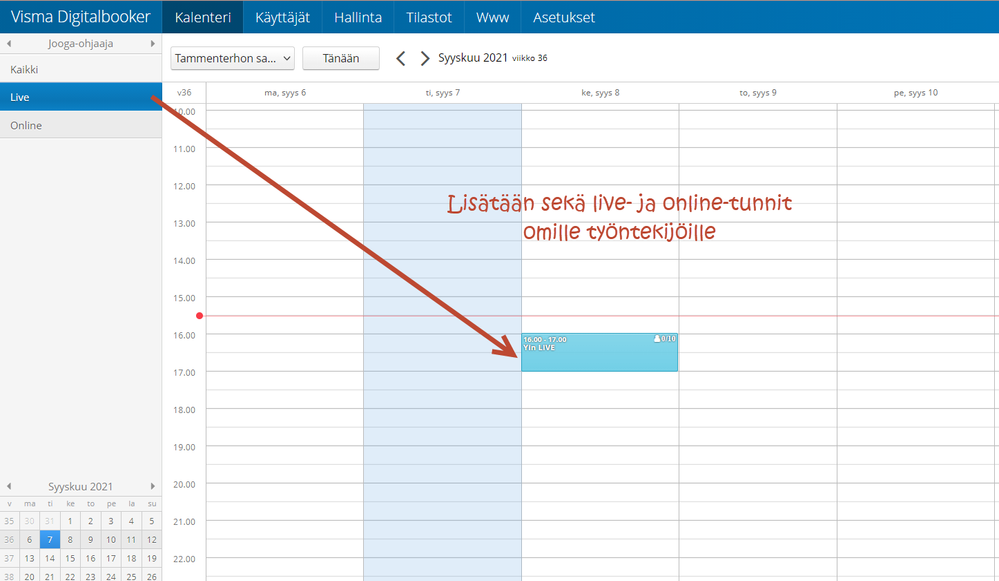
Task: Select day 10 in mini calendar
Action: (x=111, y=540)
